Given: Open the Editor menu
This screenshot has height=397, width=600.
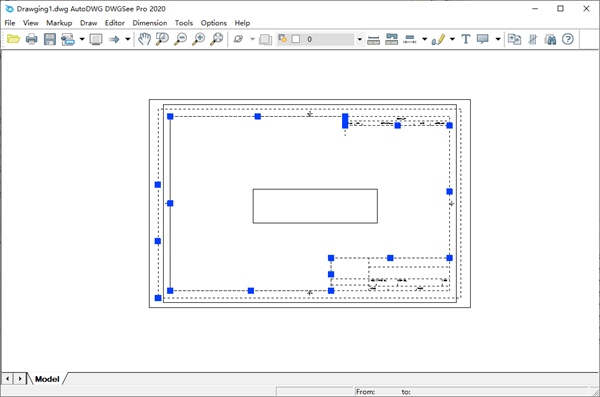Looking at the screenshot, I should 115,23.
